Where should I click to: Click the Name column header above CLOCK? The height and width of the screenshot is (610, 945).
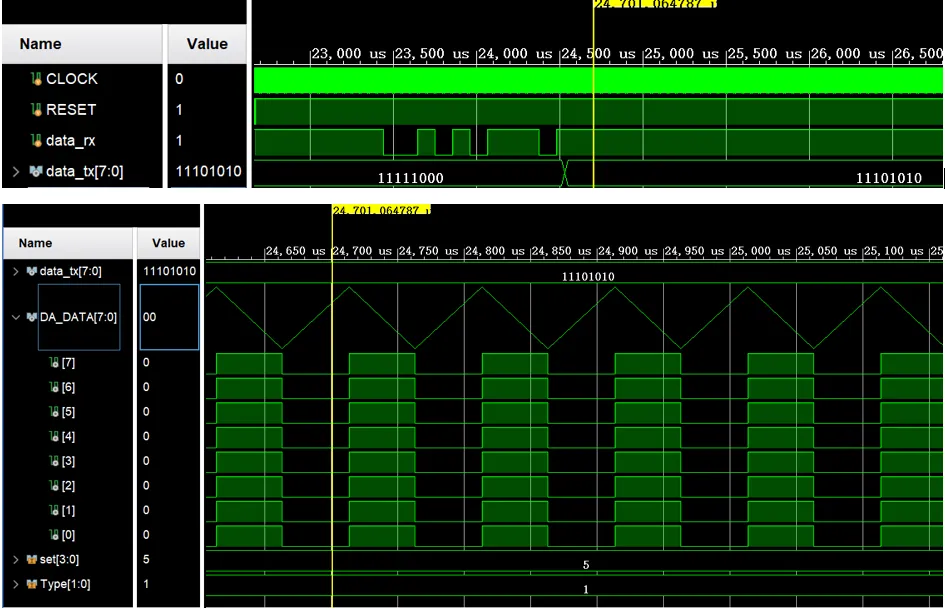[x=40, y=44]
